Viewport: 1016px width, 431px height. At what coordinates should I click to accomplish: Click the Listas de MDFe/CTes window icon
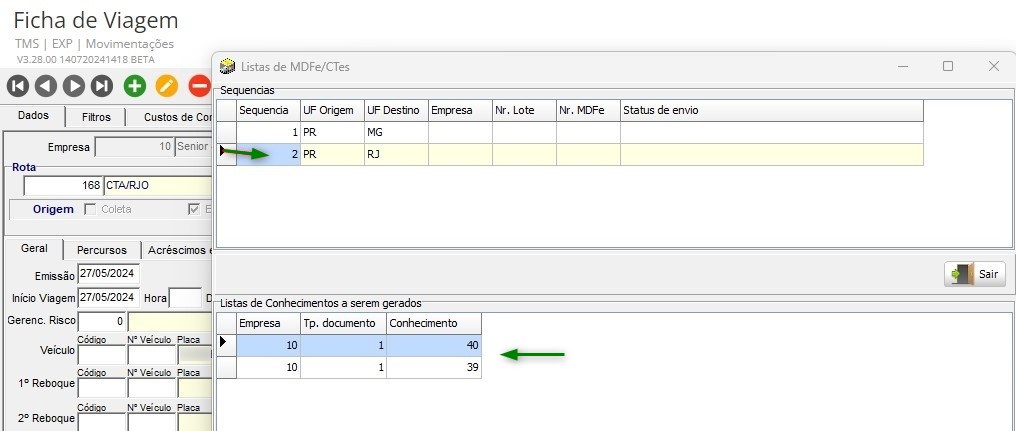point(227,66)
